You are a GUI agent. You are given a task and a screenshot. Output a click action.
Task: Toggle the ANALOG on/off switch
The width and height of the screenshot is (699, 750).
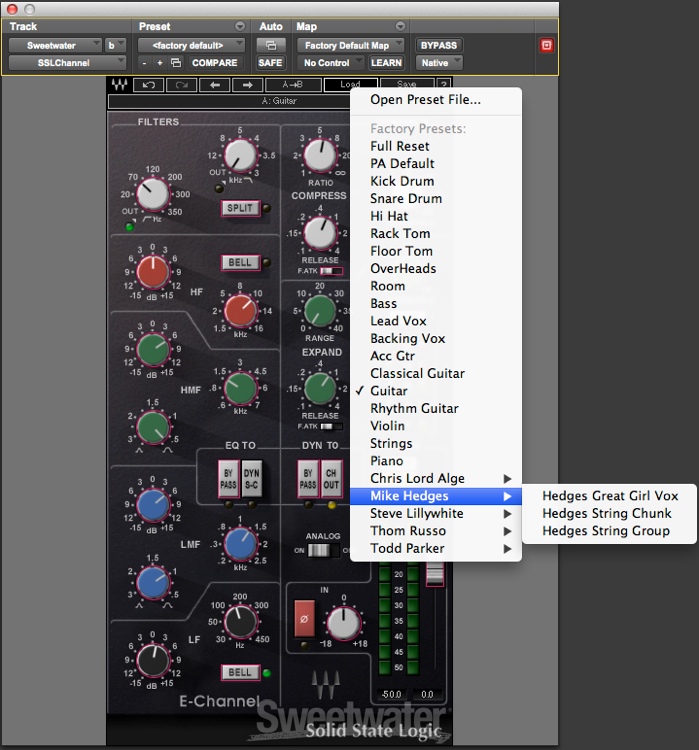(323, 550)
